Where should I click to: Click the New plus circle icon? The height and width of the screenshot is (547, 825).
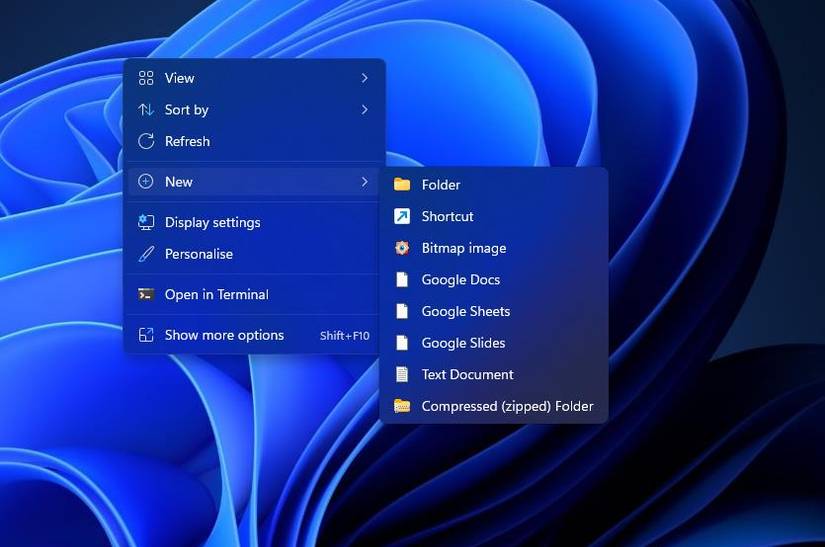tap(146, 181)
